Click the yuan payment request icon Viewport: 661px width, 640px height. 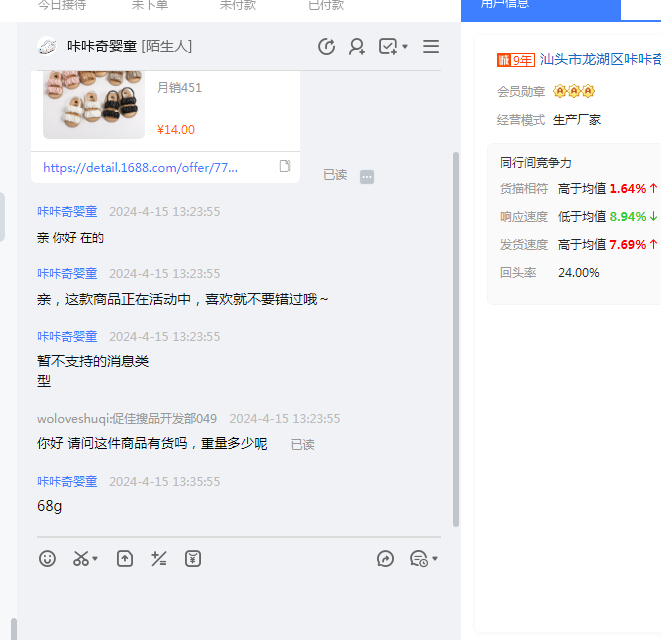click(193, 559)
